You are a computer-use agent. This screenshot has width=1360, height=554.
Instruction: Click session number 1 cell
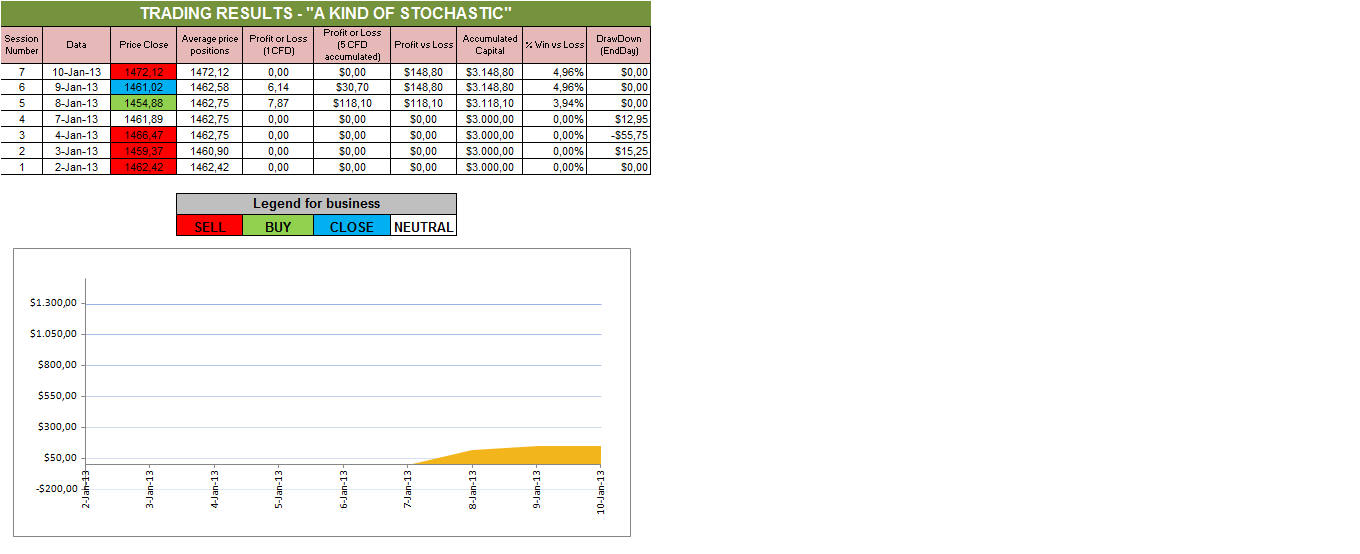click(x=22, y=167)
